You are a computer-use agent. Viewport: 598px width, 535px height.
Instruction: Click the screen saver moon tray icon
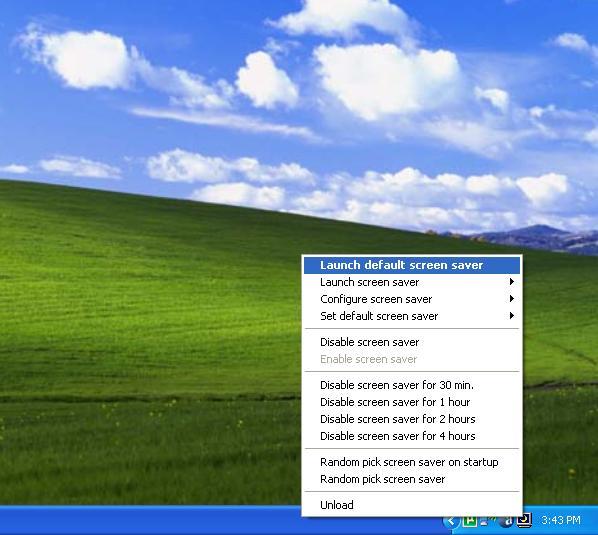point(525,520)
